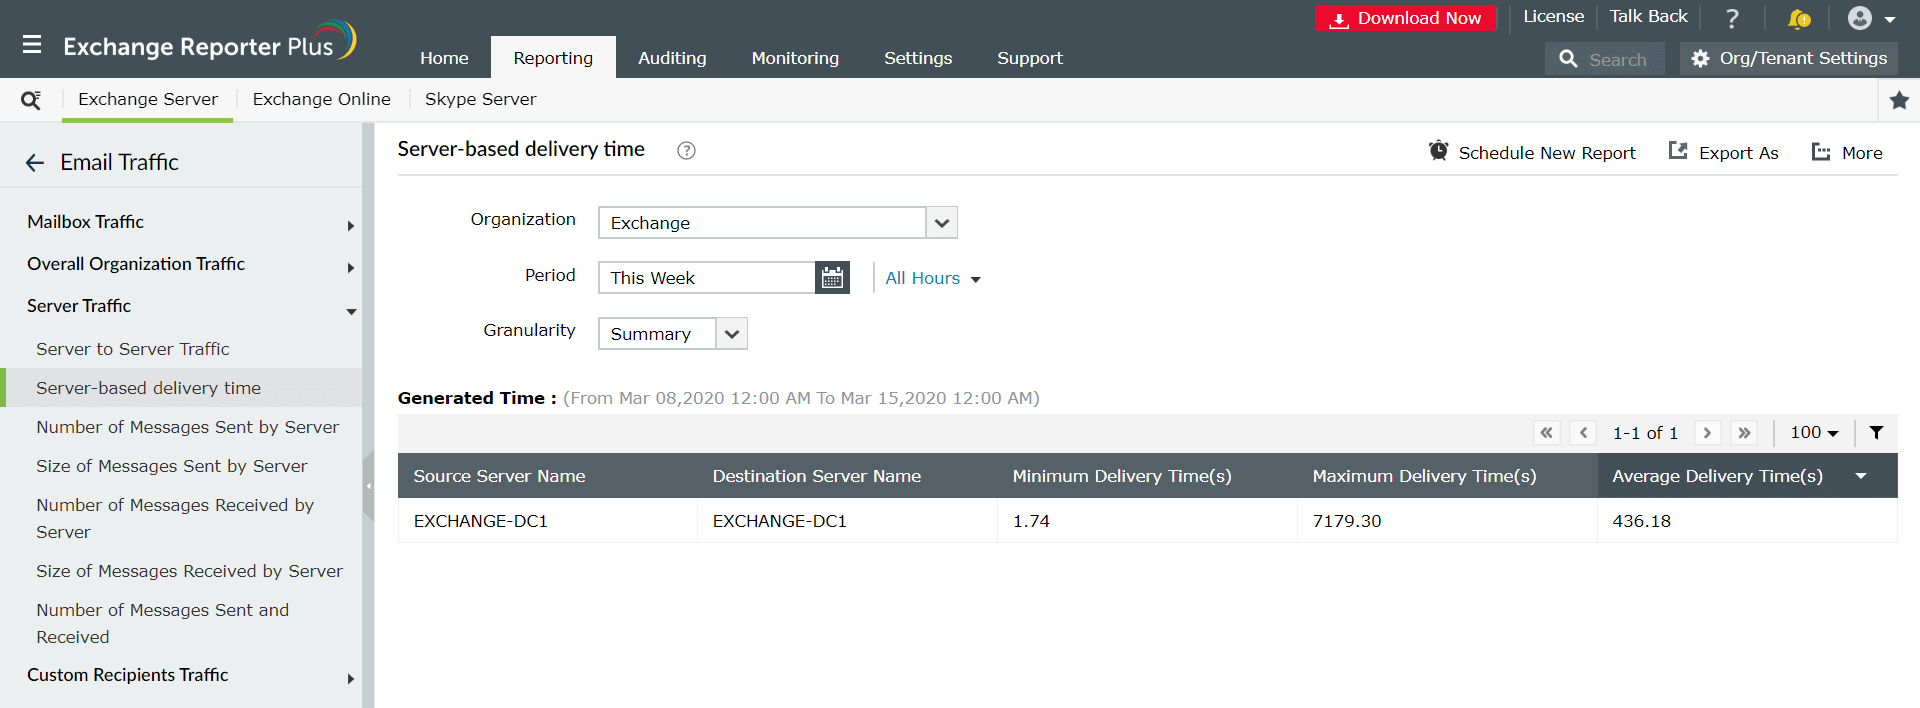The height and width of the screenshot is (708, 1920).
Task: Click the Schedule New Report alarm icon
Action: [x=1438, y=151]
